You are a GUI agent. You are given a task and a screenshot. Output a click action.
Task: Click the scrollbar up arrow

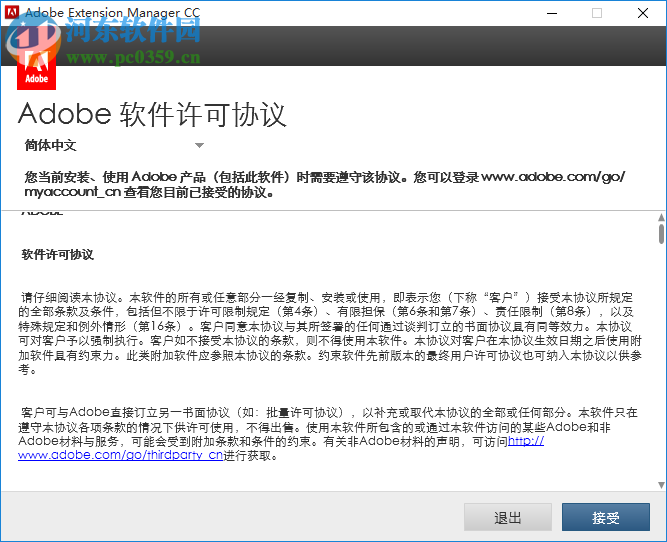tap(661, 217)
